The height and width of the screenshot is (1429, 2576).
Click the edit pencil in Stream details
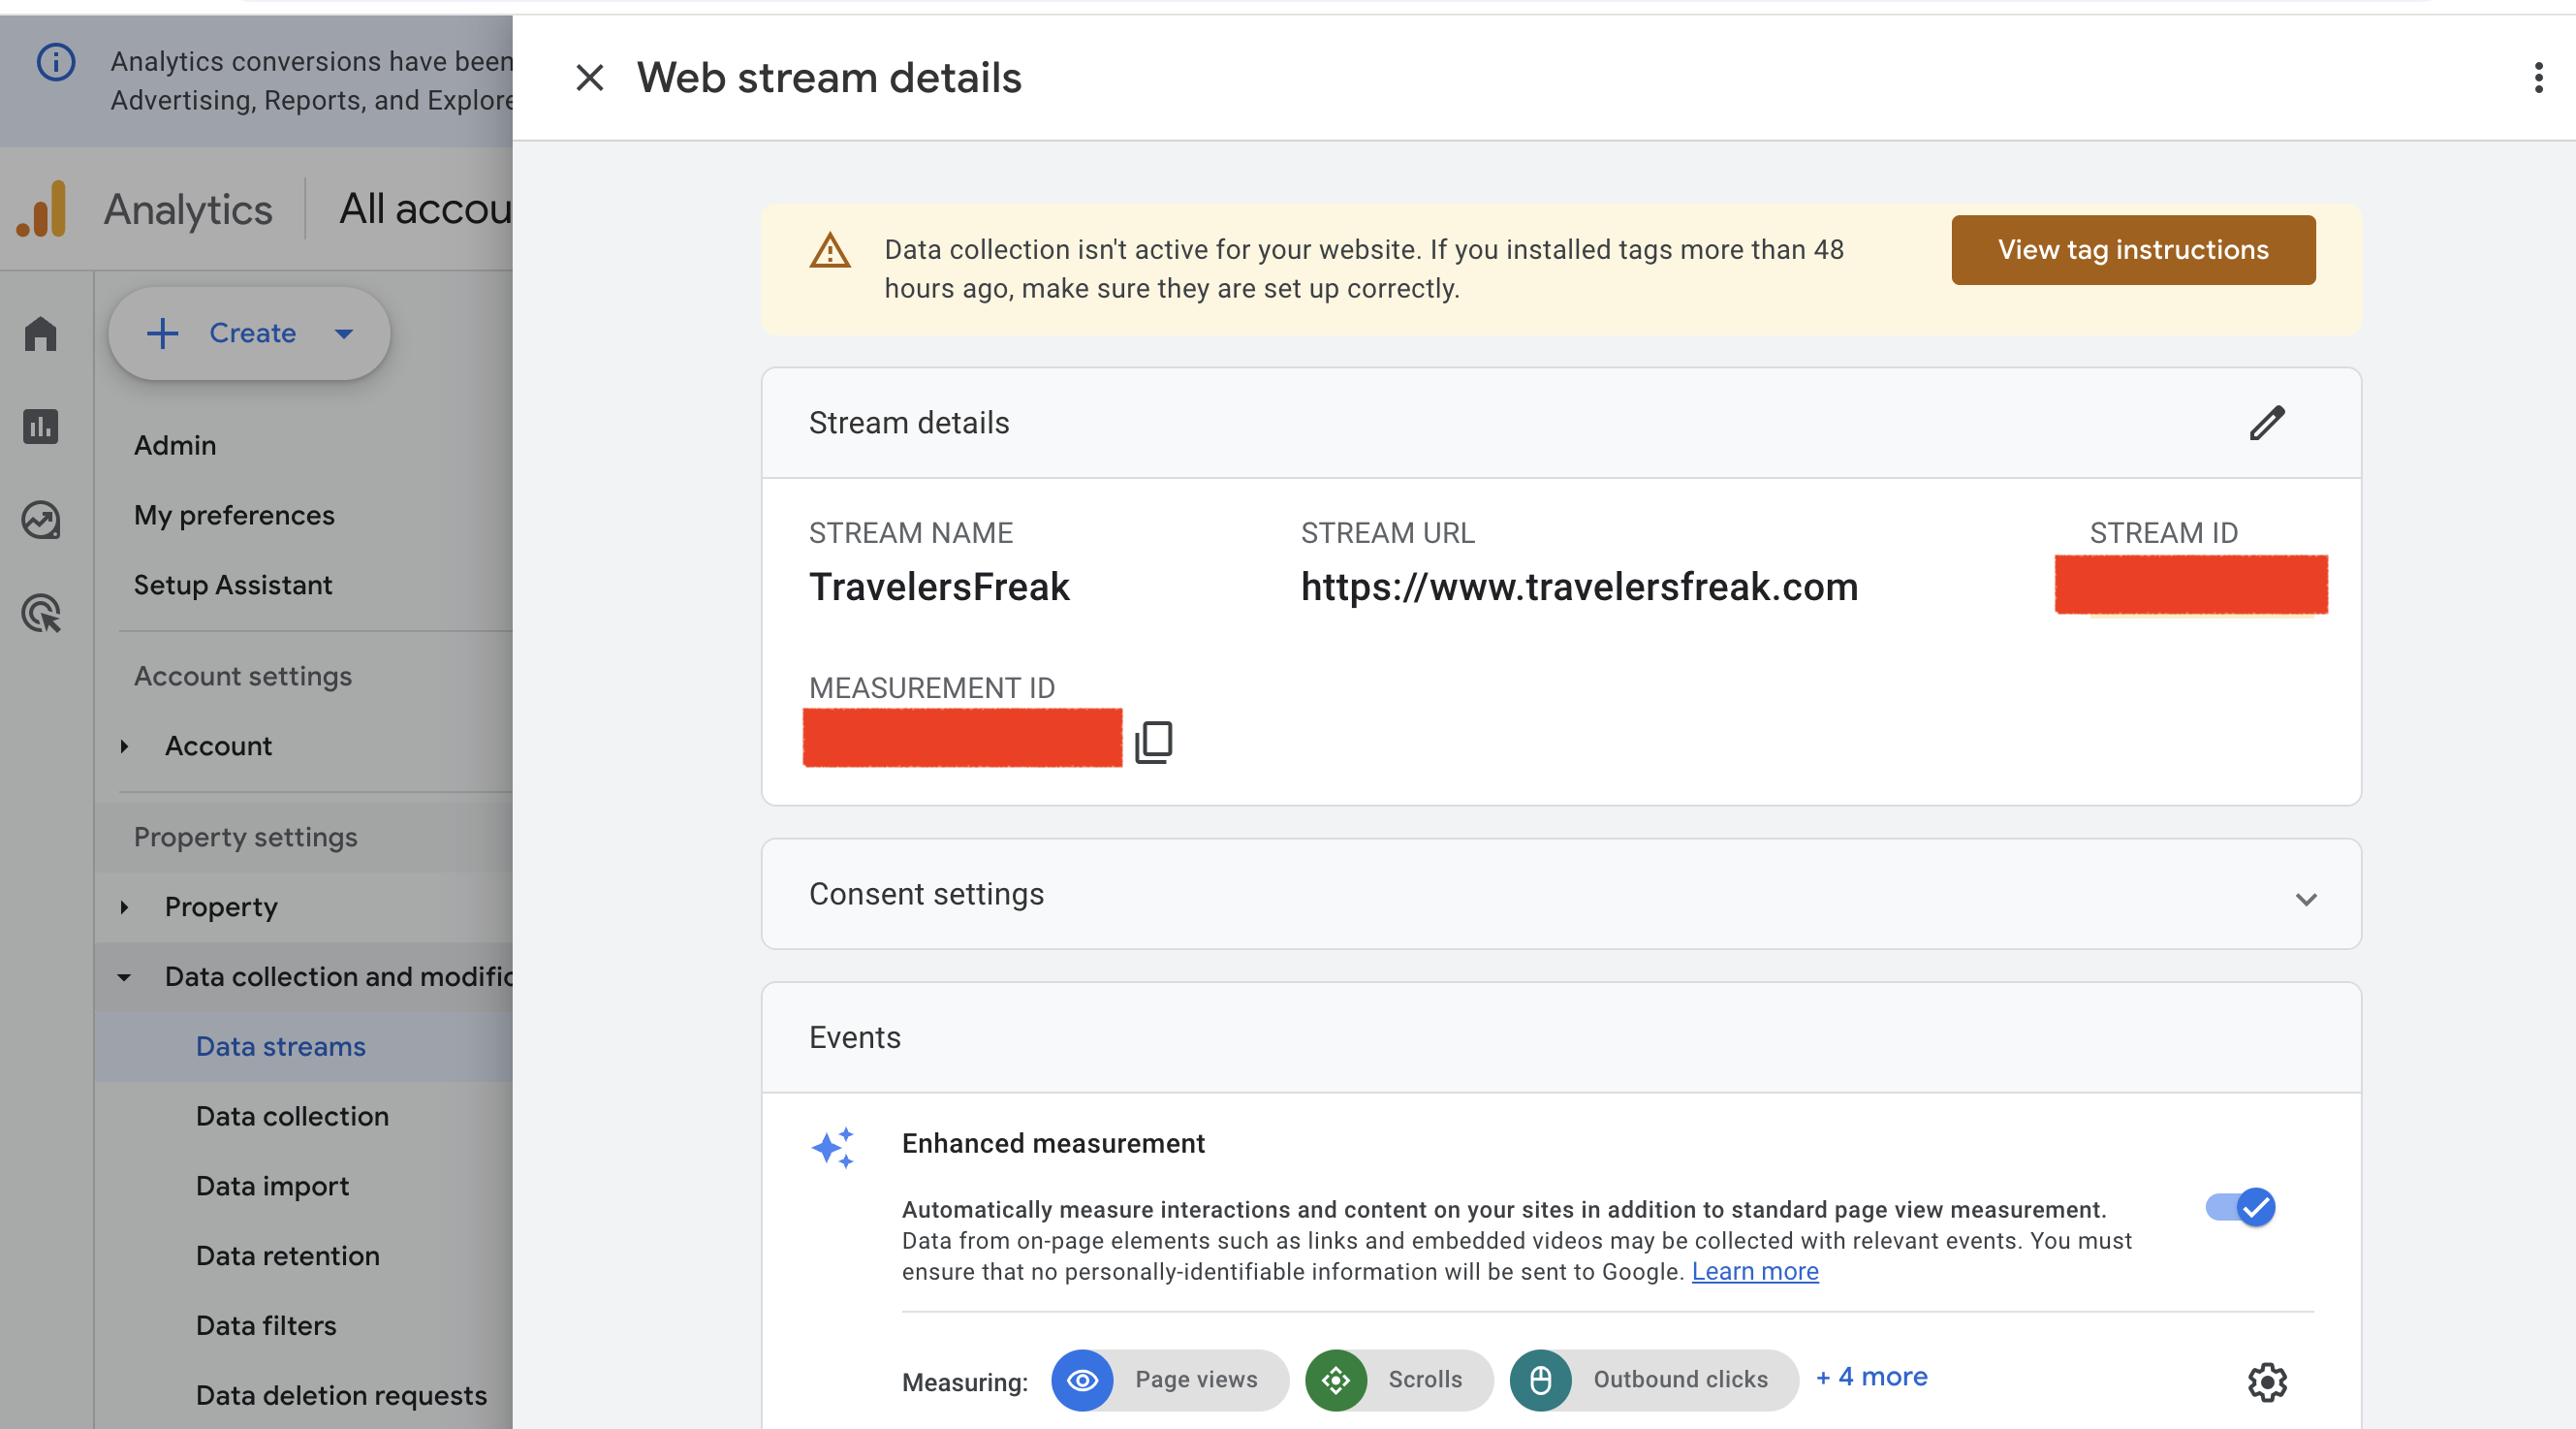(x=2266, y=423)
